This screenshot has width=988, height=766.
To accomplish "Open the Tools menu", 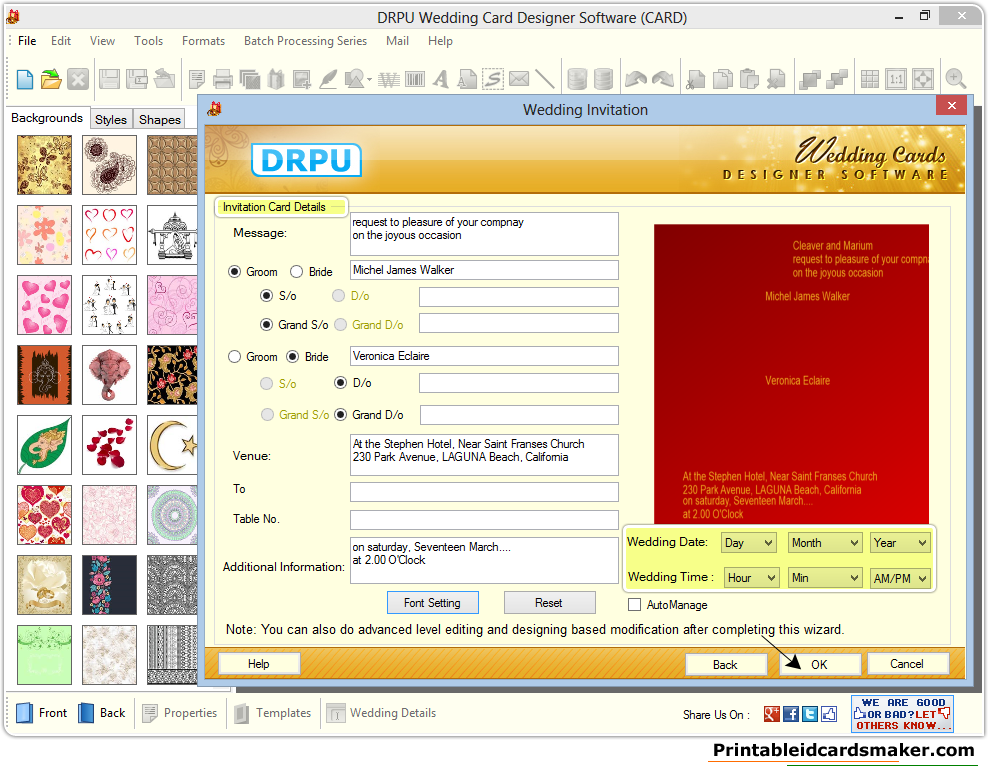I will point(148,41).
